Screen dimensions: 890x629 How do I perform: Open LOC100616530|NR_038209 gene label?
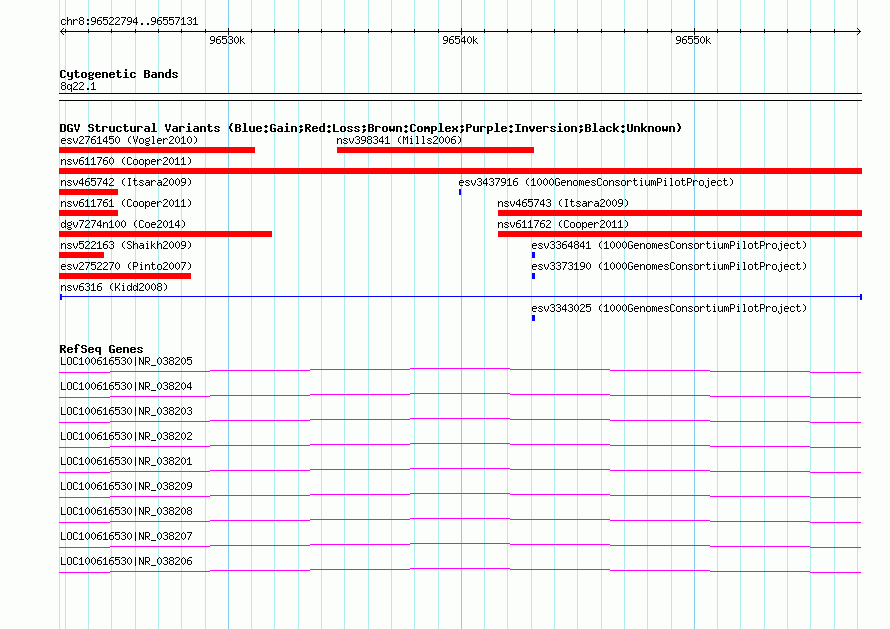tap(126, 486)
